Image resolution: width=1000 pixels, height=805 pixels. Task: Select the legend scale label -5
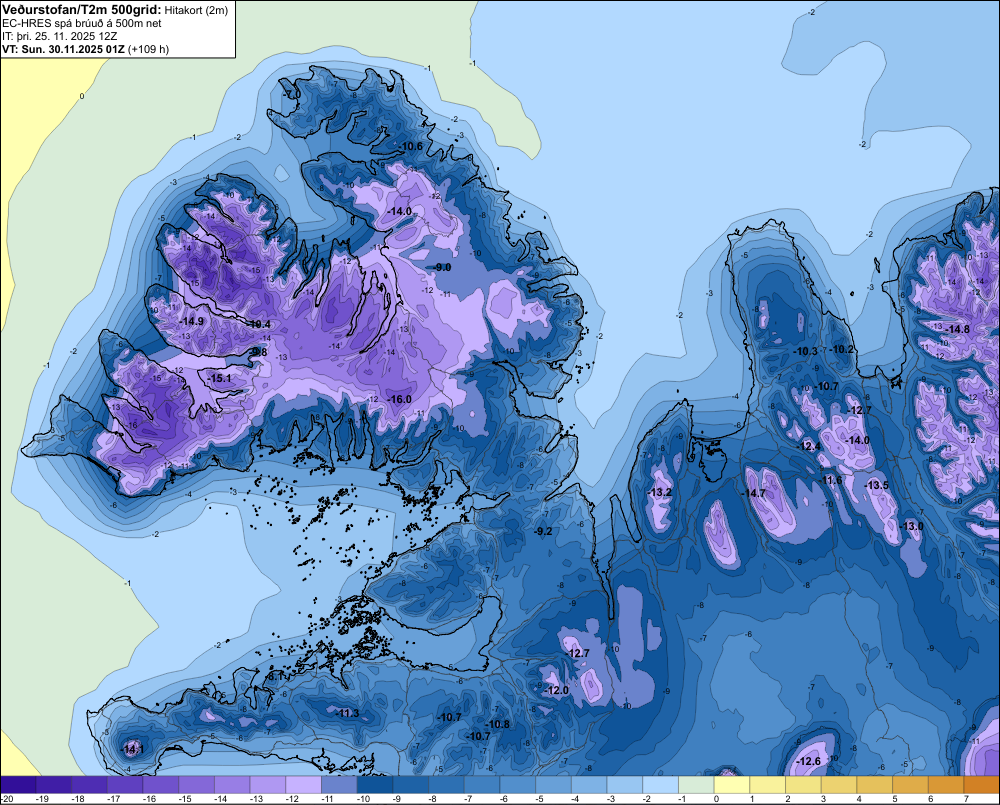click(541, 799)
